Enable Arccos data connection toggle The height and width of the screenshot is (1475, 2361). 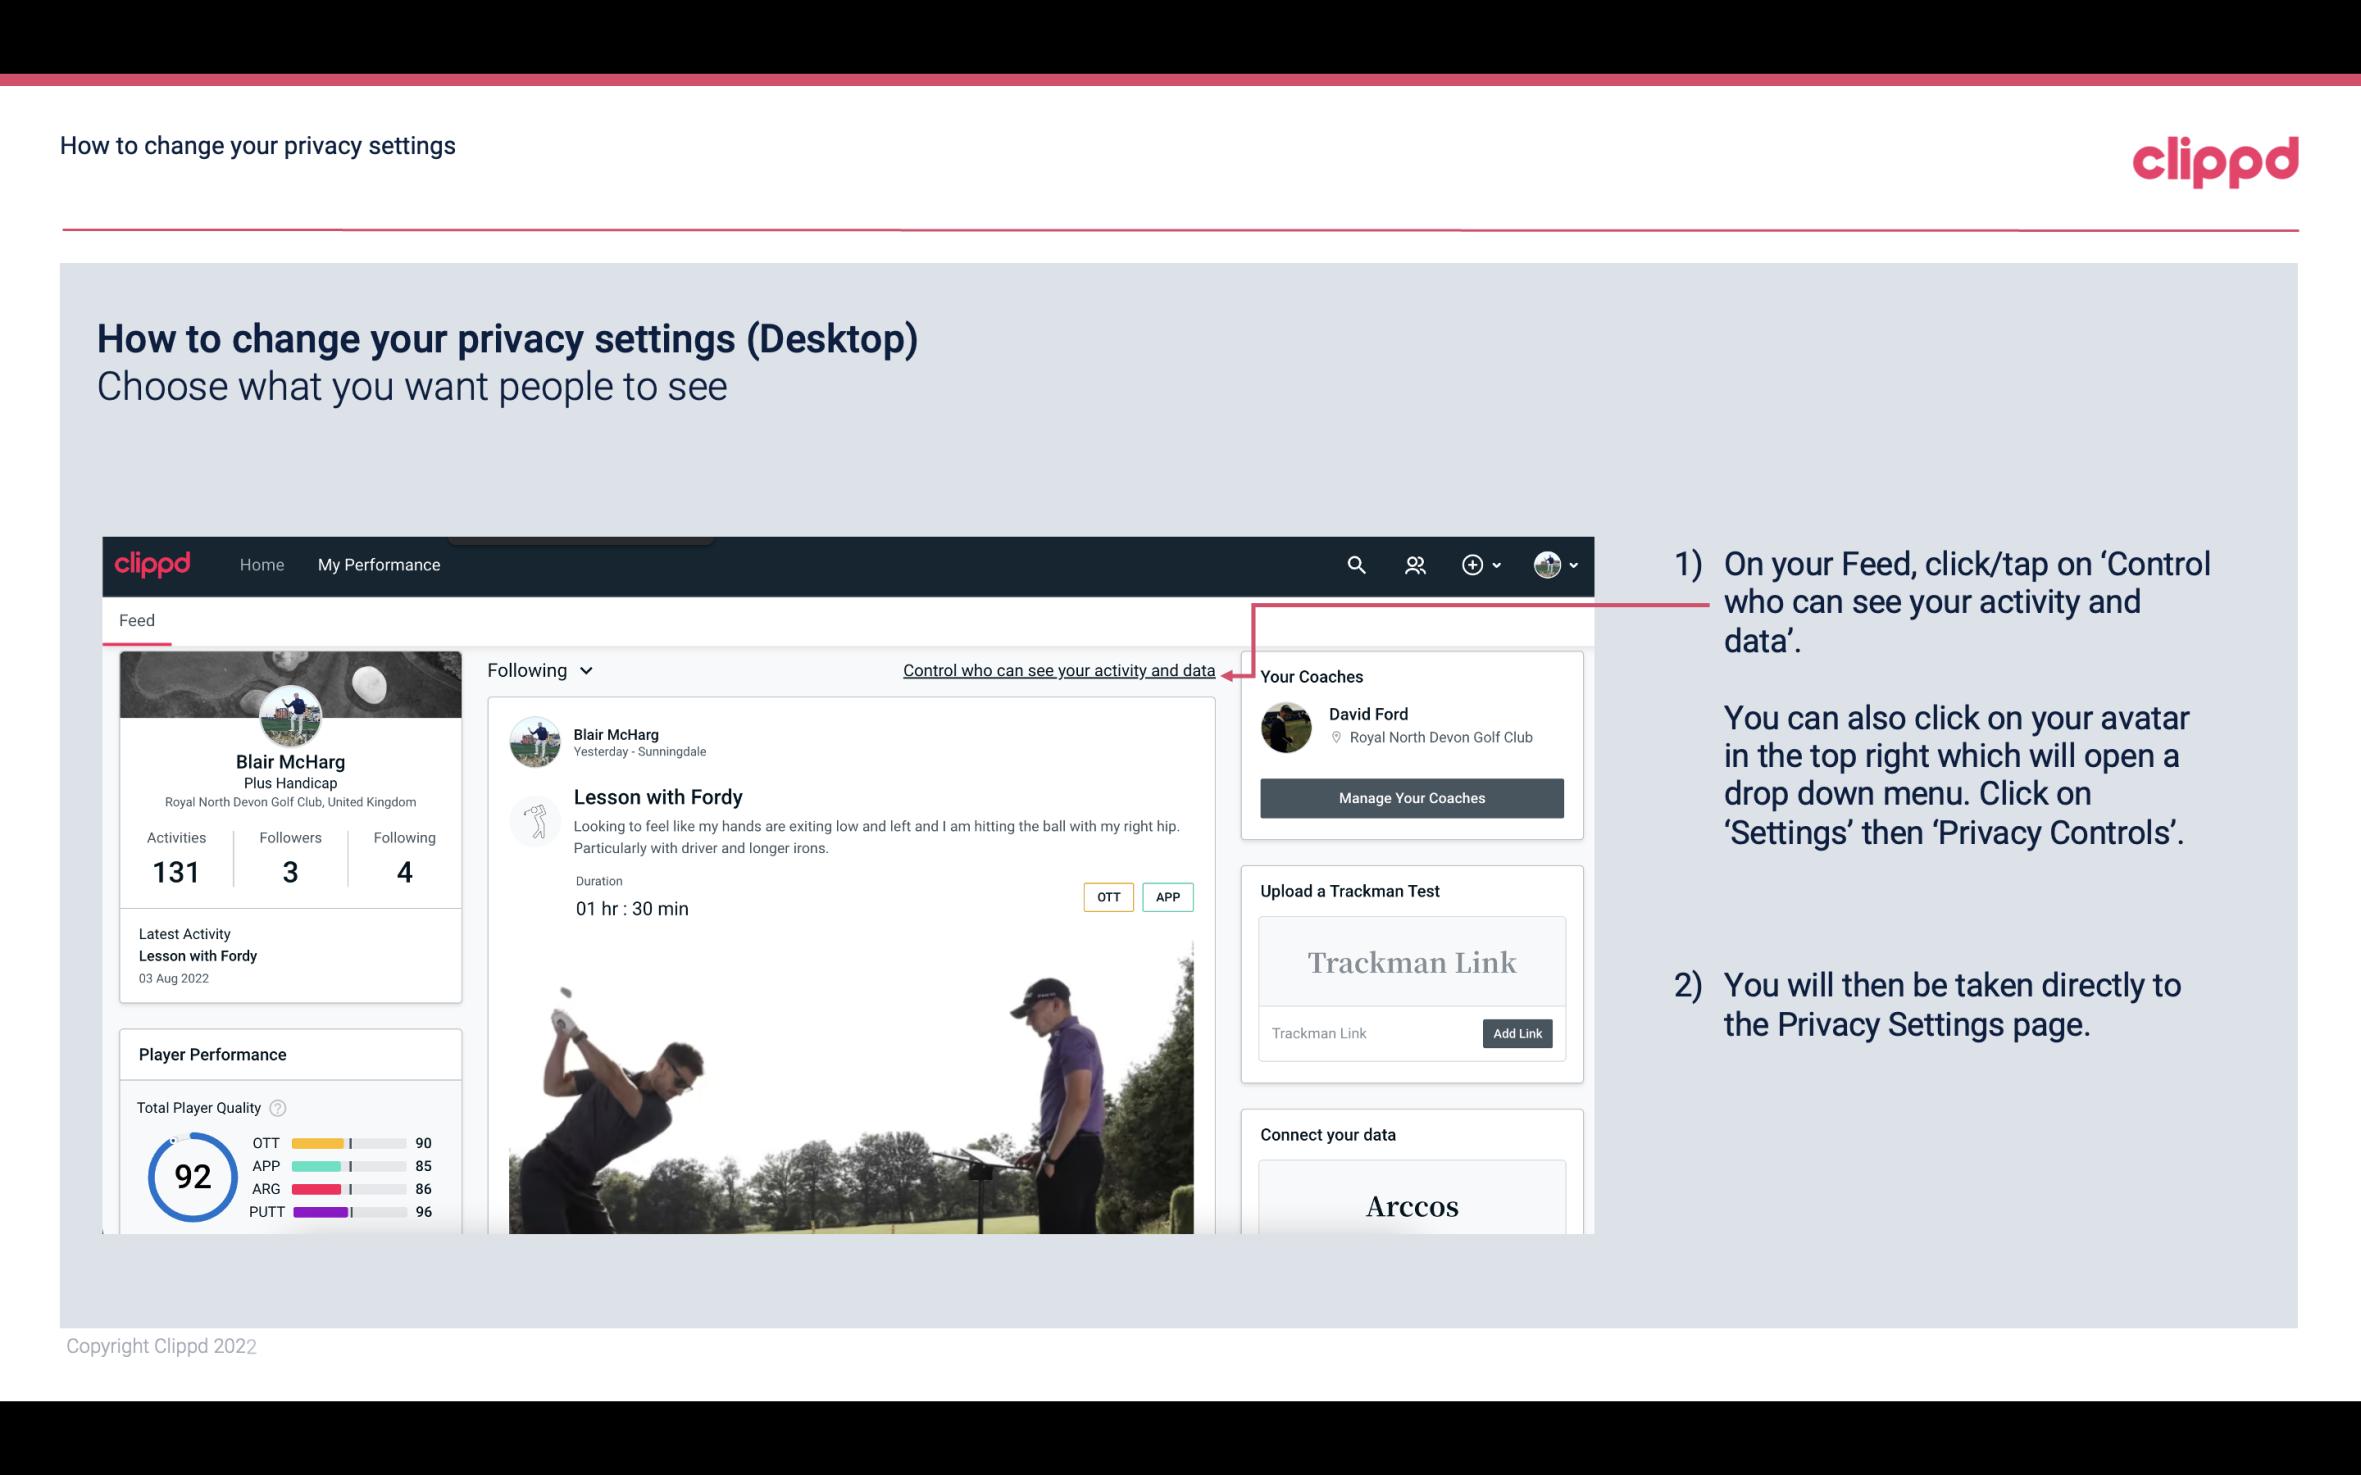coord(1410,1207)
